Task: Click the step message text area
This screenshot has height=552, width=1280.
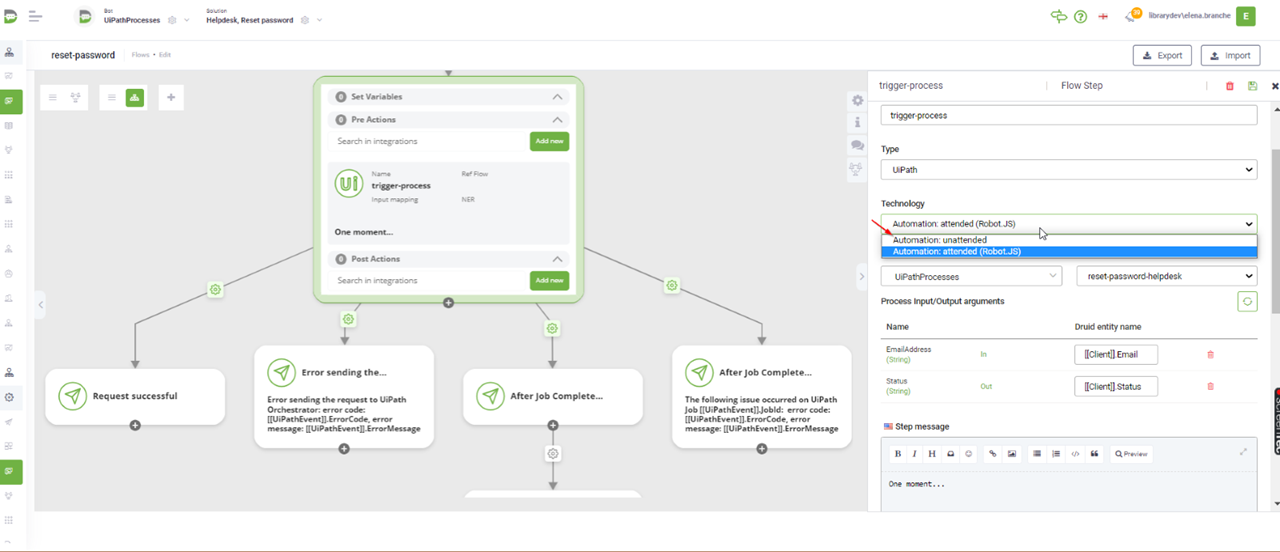Action: tap(1069, 491)
